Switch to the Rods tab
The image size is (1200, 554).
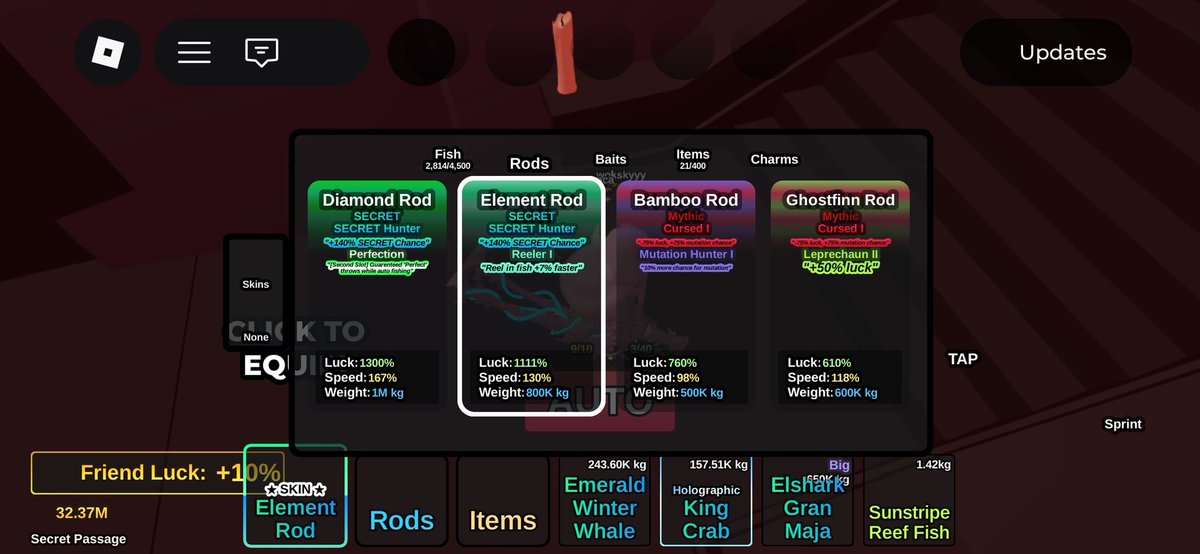[x=529, y=163]
